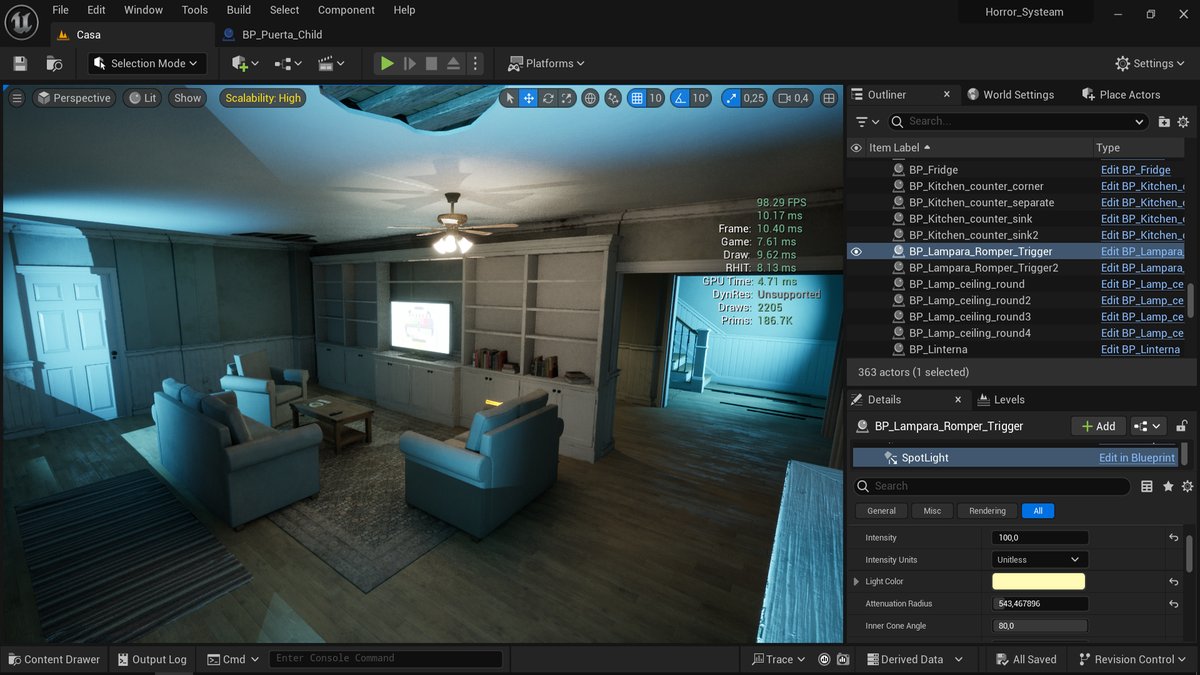Image resolution: width=1200 pixels, height=675 pixels.
Task: Reset Intensity value to default arrow
Action: (x=1173, y=538)
